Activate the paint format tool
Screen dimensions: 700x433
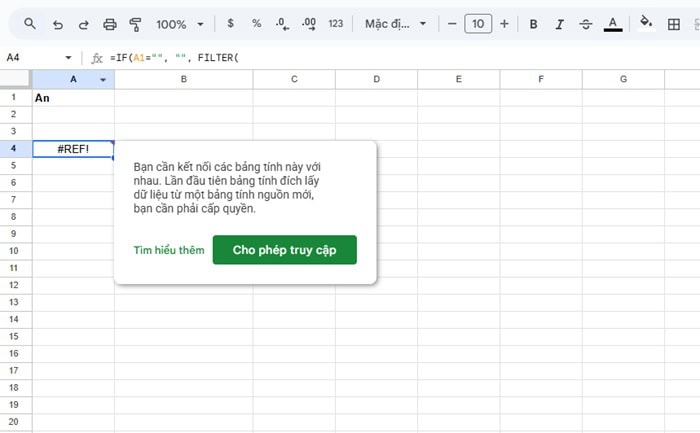136,23
